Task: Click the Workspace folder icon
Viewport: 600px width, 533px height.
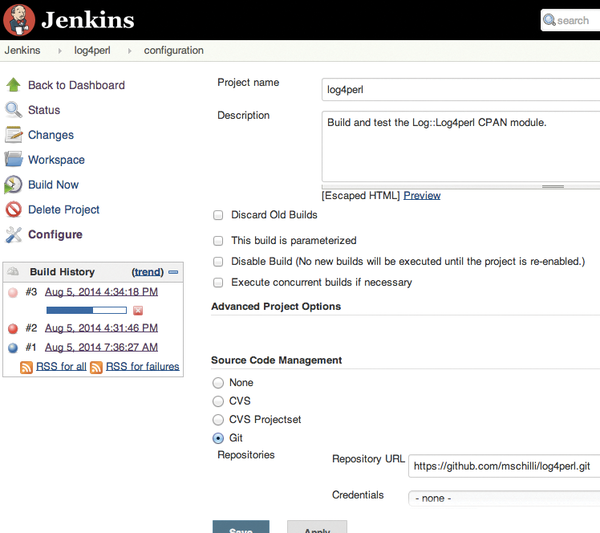Action: click(13, 159)
